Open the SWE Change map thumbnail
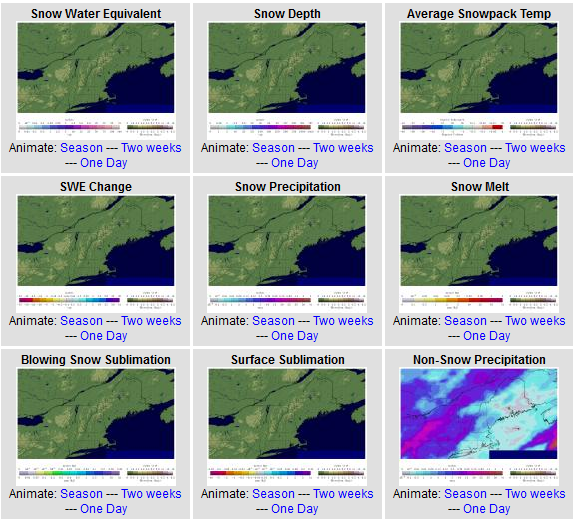Image resolution: width=574 pixels, height=520 pixels. click(96, 253)
